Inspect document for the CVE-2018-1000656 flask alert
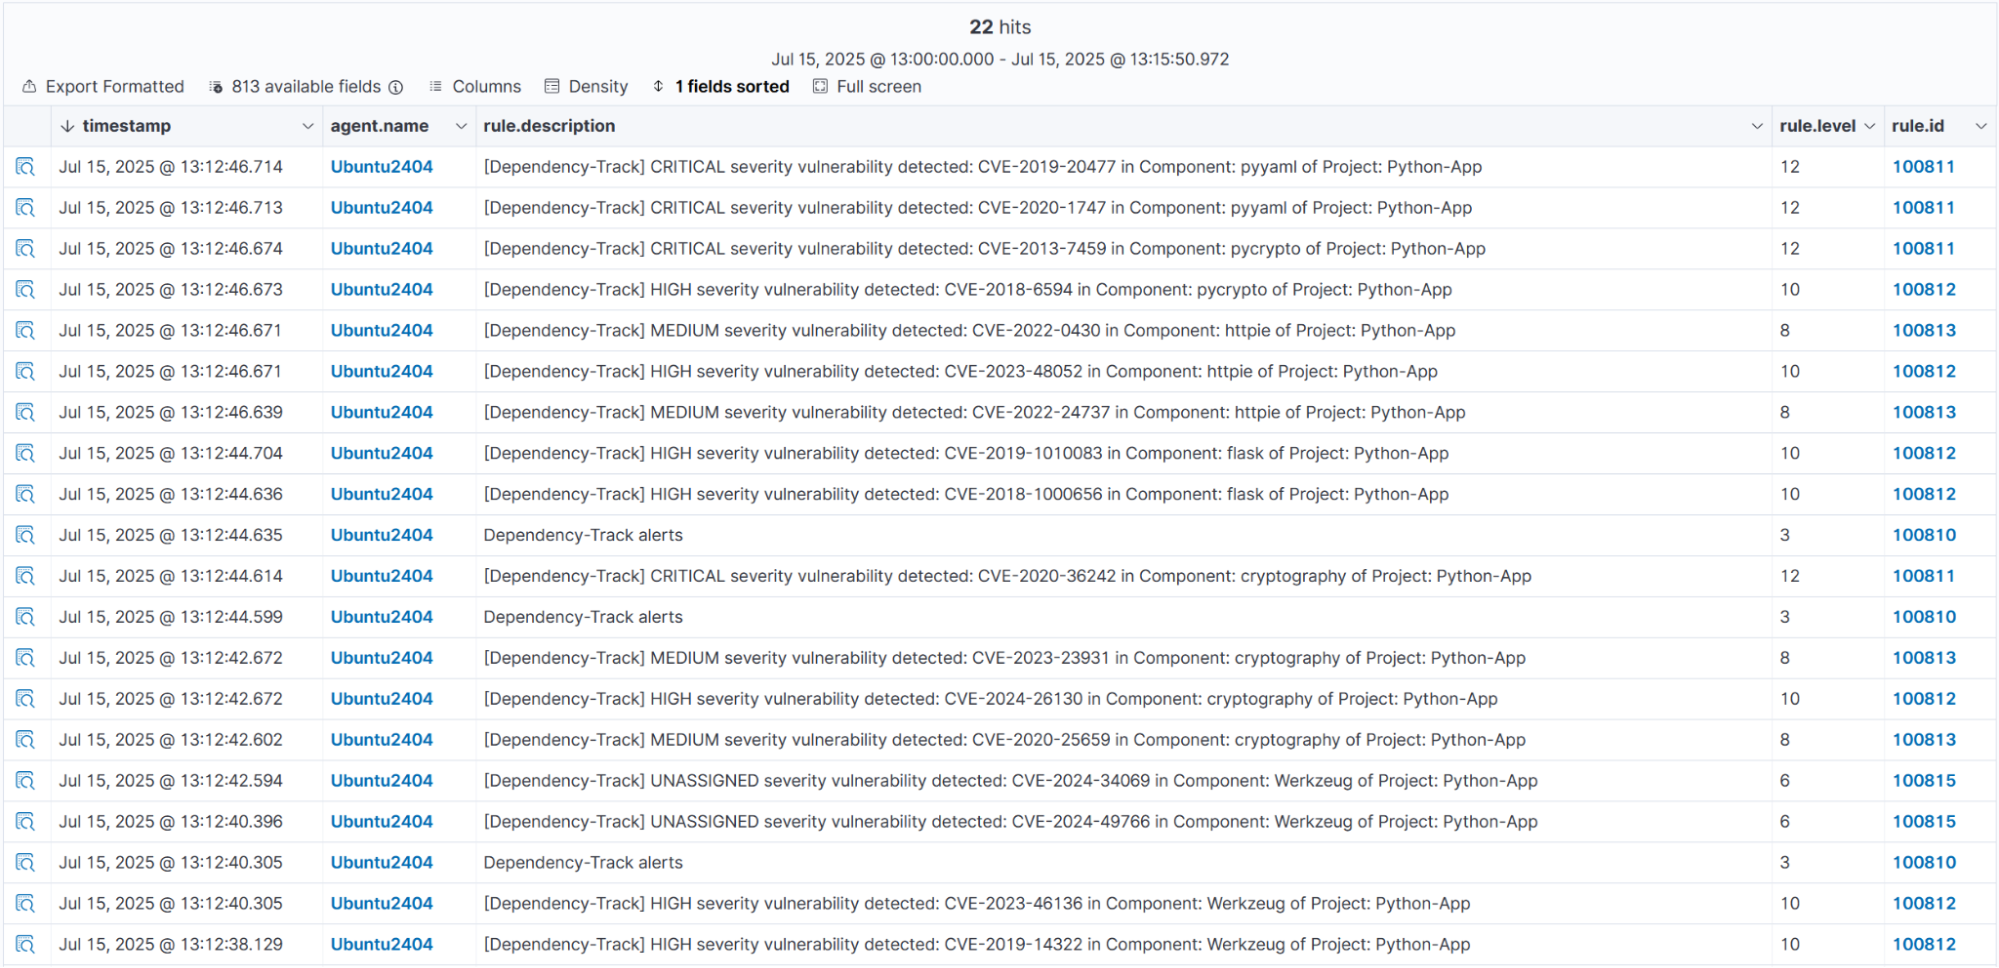The width and height of the screenshot is (1999, 968). [25, 495]
